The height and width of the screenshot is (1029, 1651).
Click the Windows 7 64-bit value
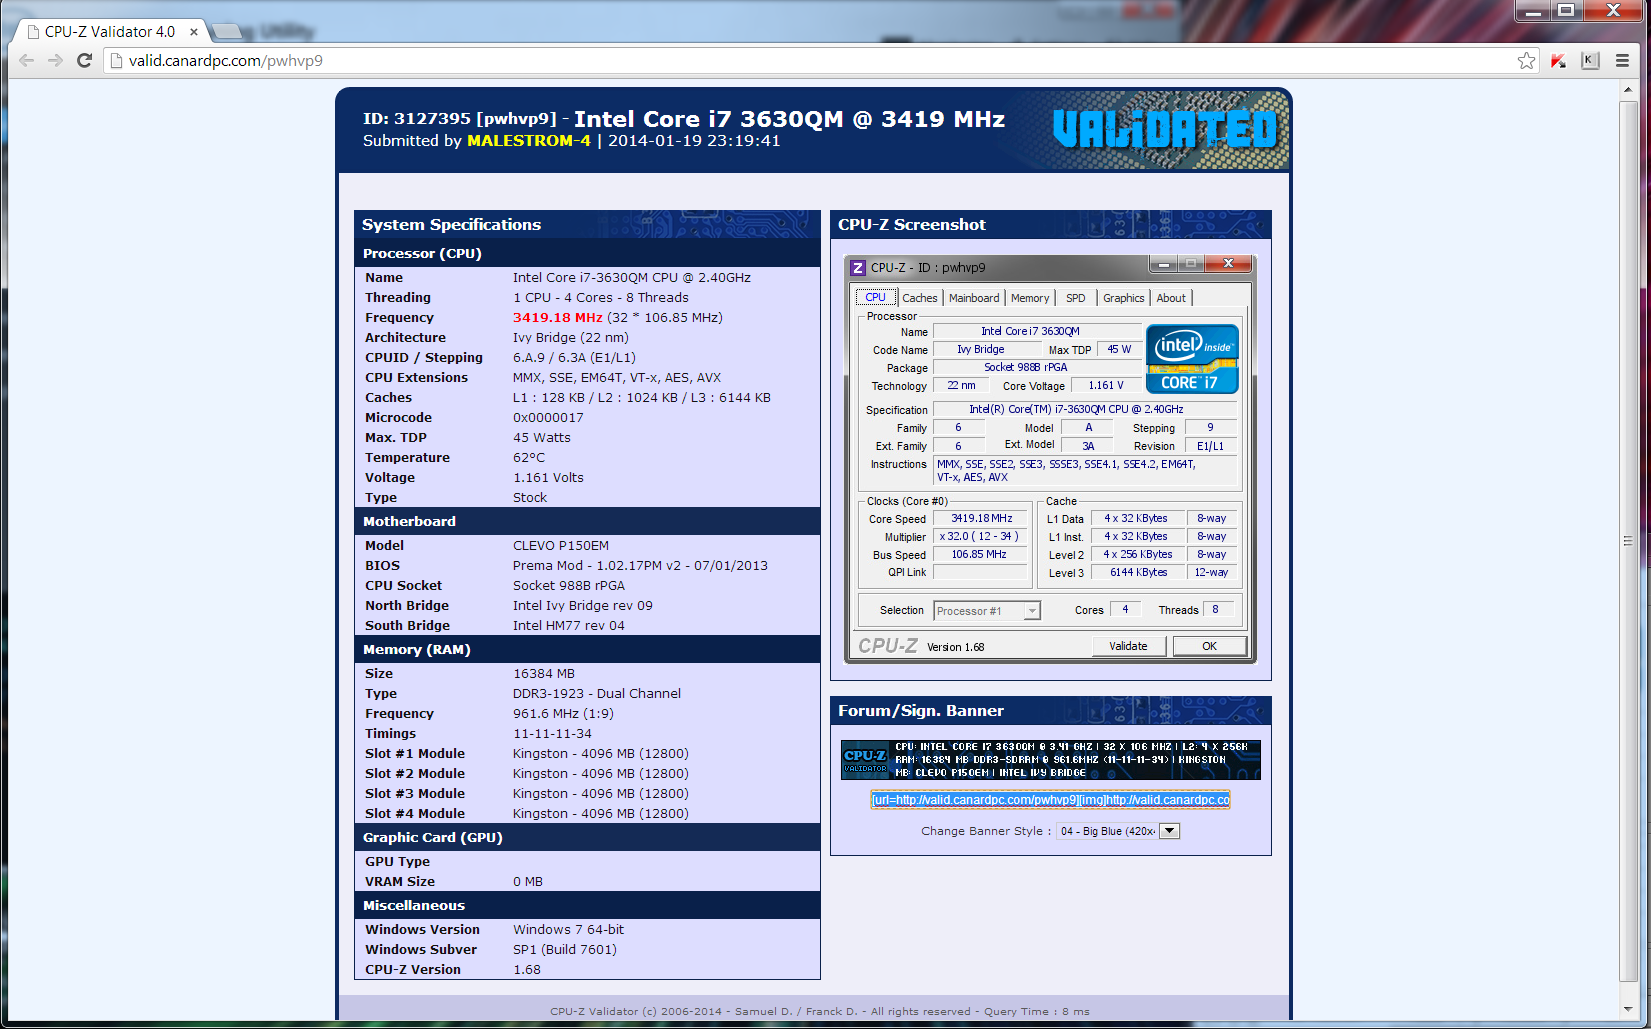pos(569,929)
